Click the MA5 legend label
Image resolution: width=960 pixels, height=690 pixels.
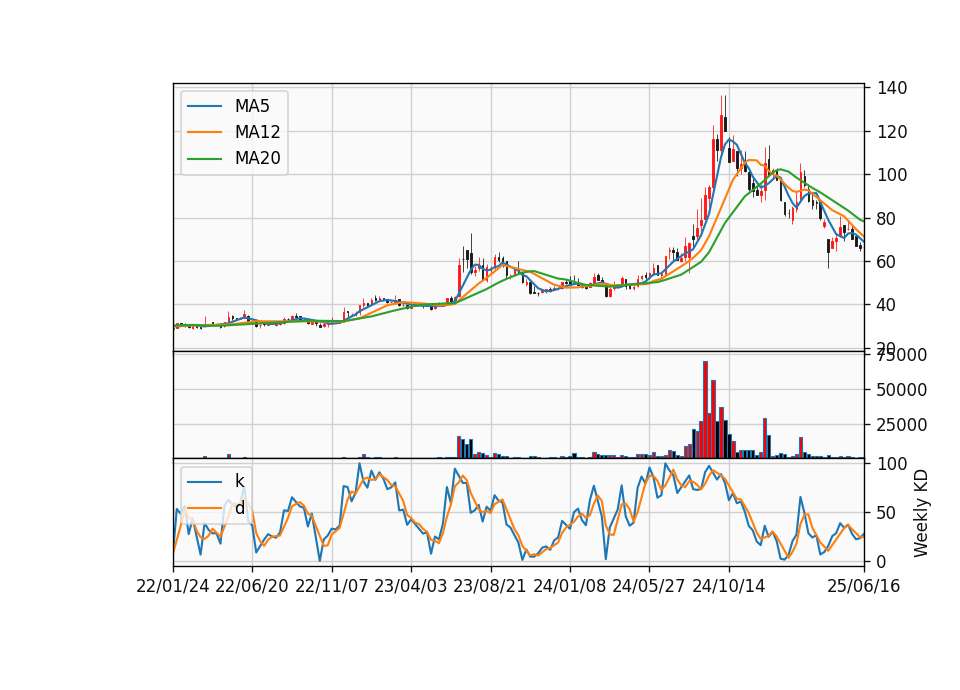[252, 106]
